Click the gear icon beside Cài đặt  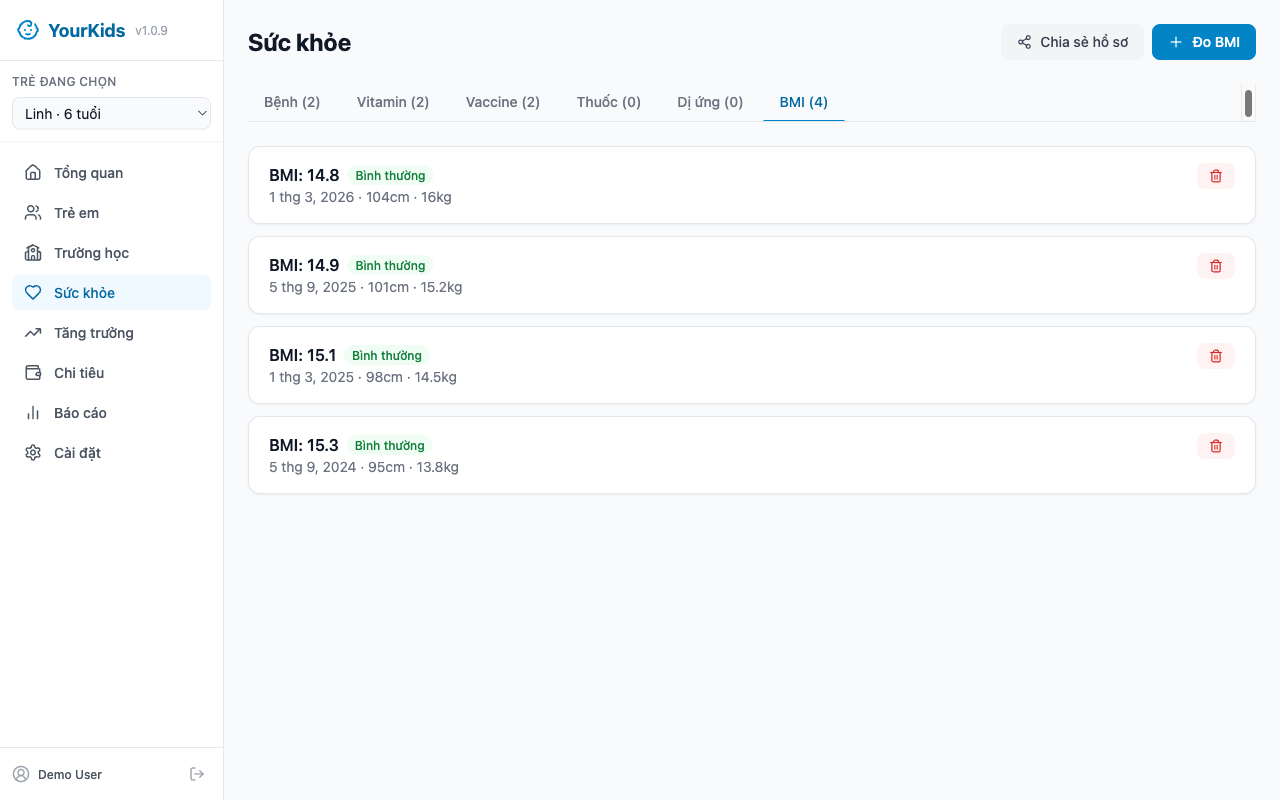33,453
